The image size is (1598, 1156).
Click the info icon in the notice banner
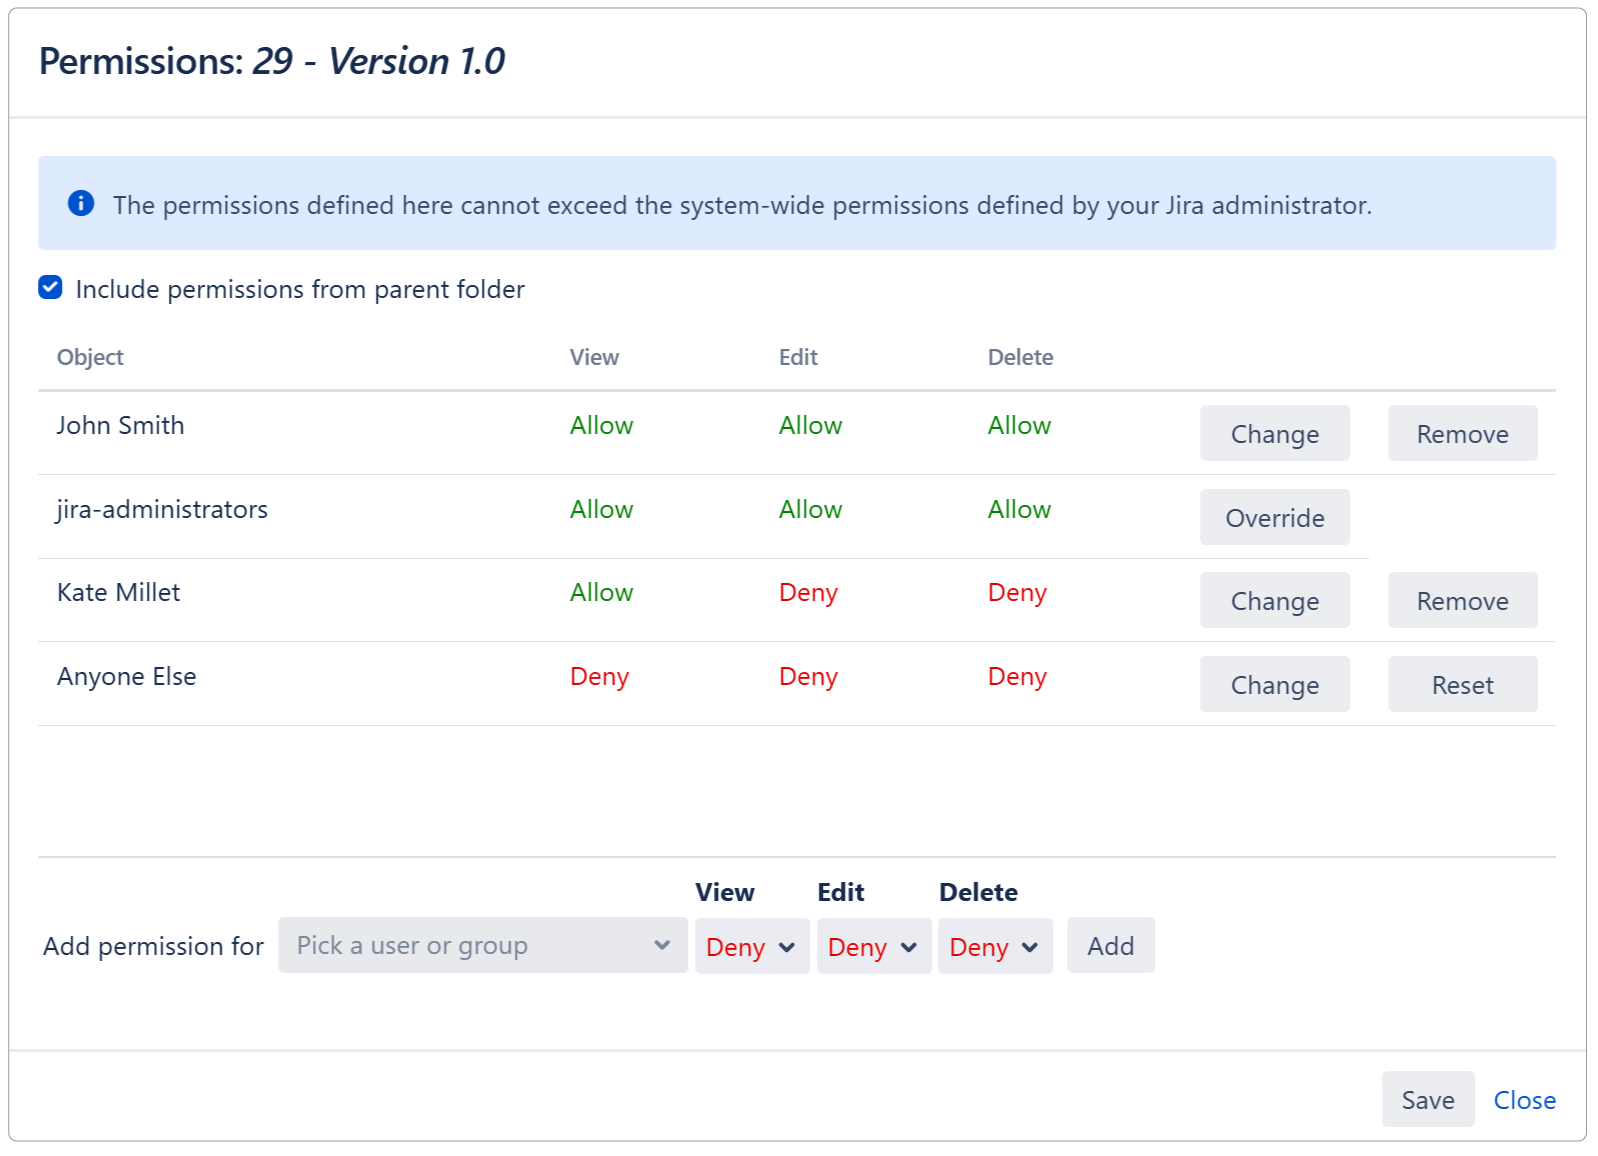pos(81,204)
